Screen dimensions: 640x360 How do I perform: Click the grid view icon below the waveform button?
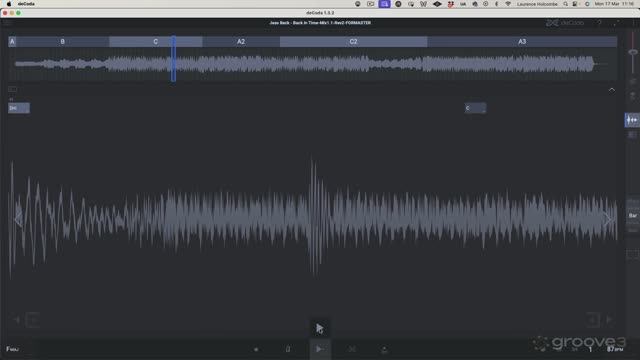click(632, 135)
